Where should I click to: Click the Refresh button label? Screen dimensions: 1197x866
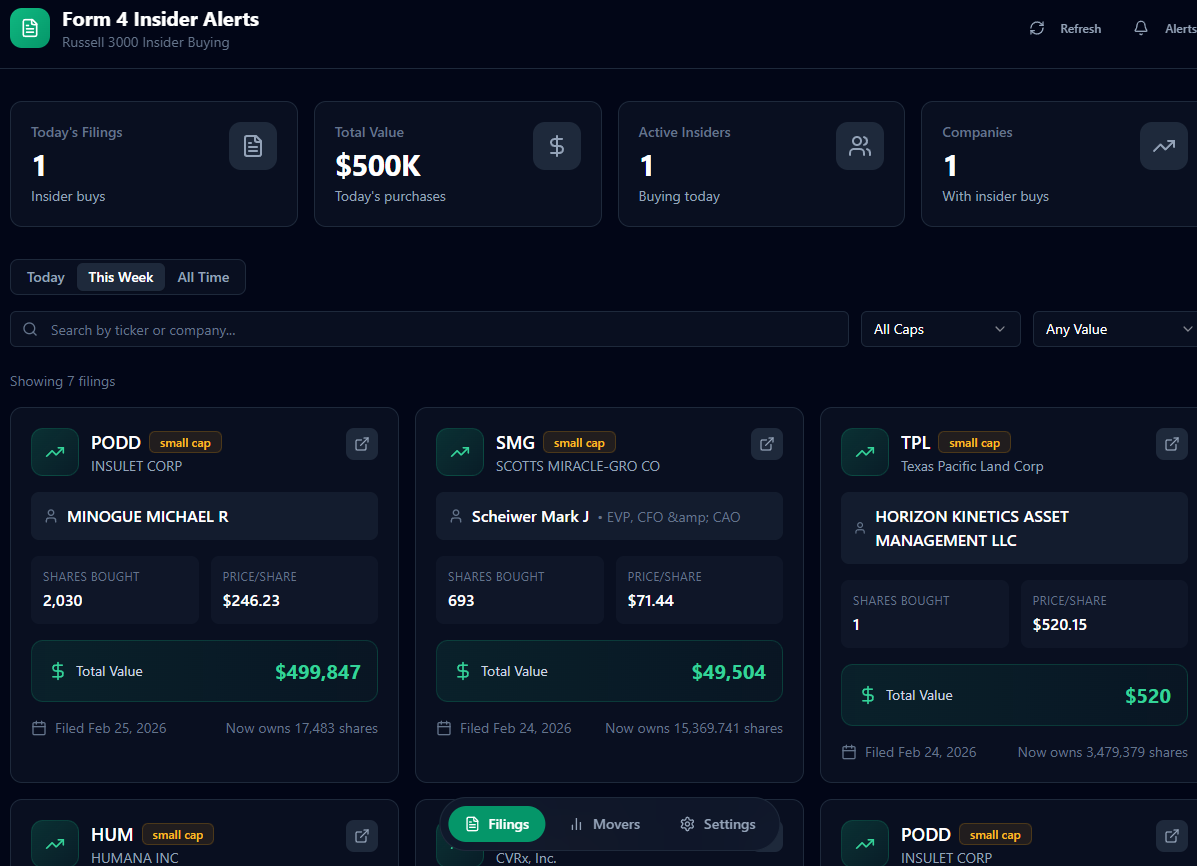pyautogui.click(x=1080, y=29)
